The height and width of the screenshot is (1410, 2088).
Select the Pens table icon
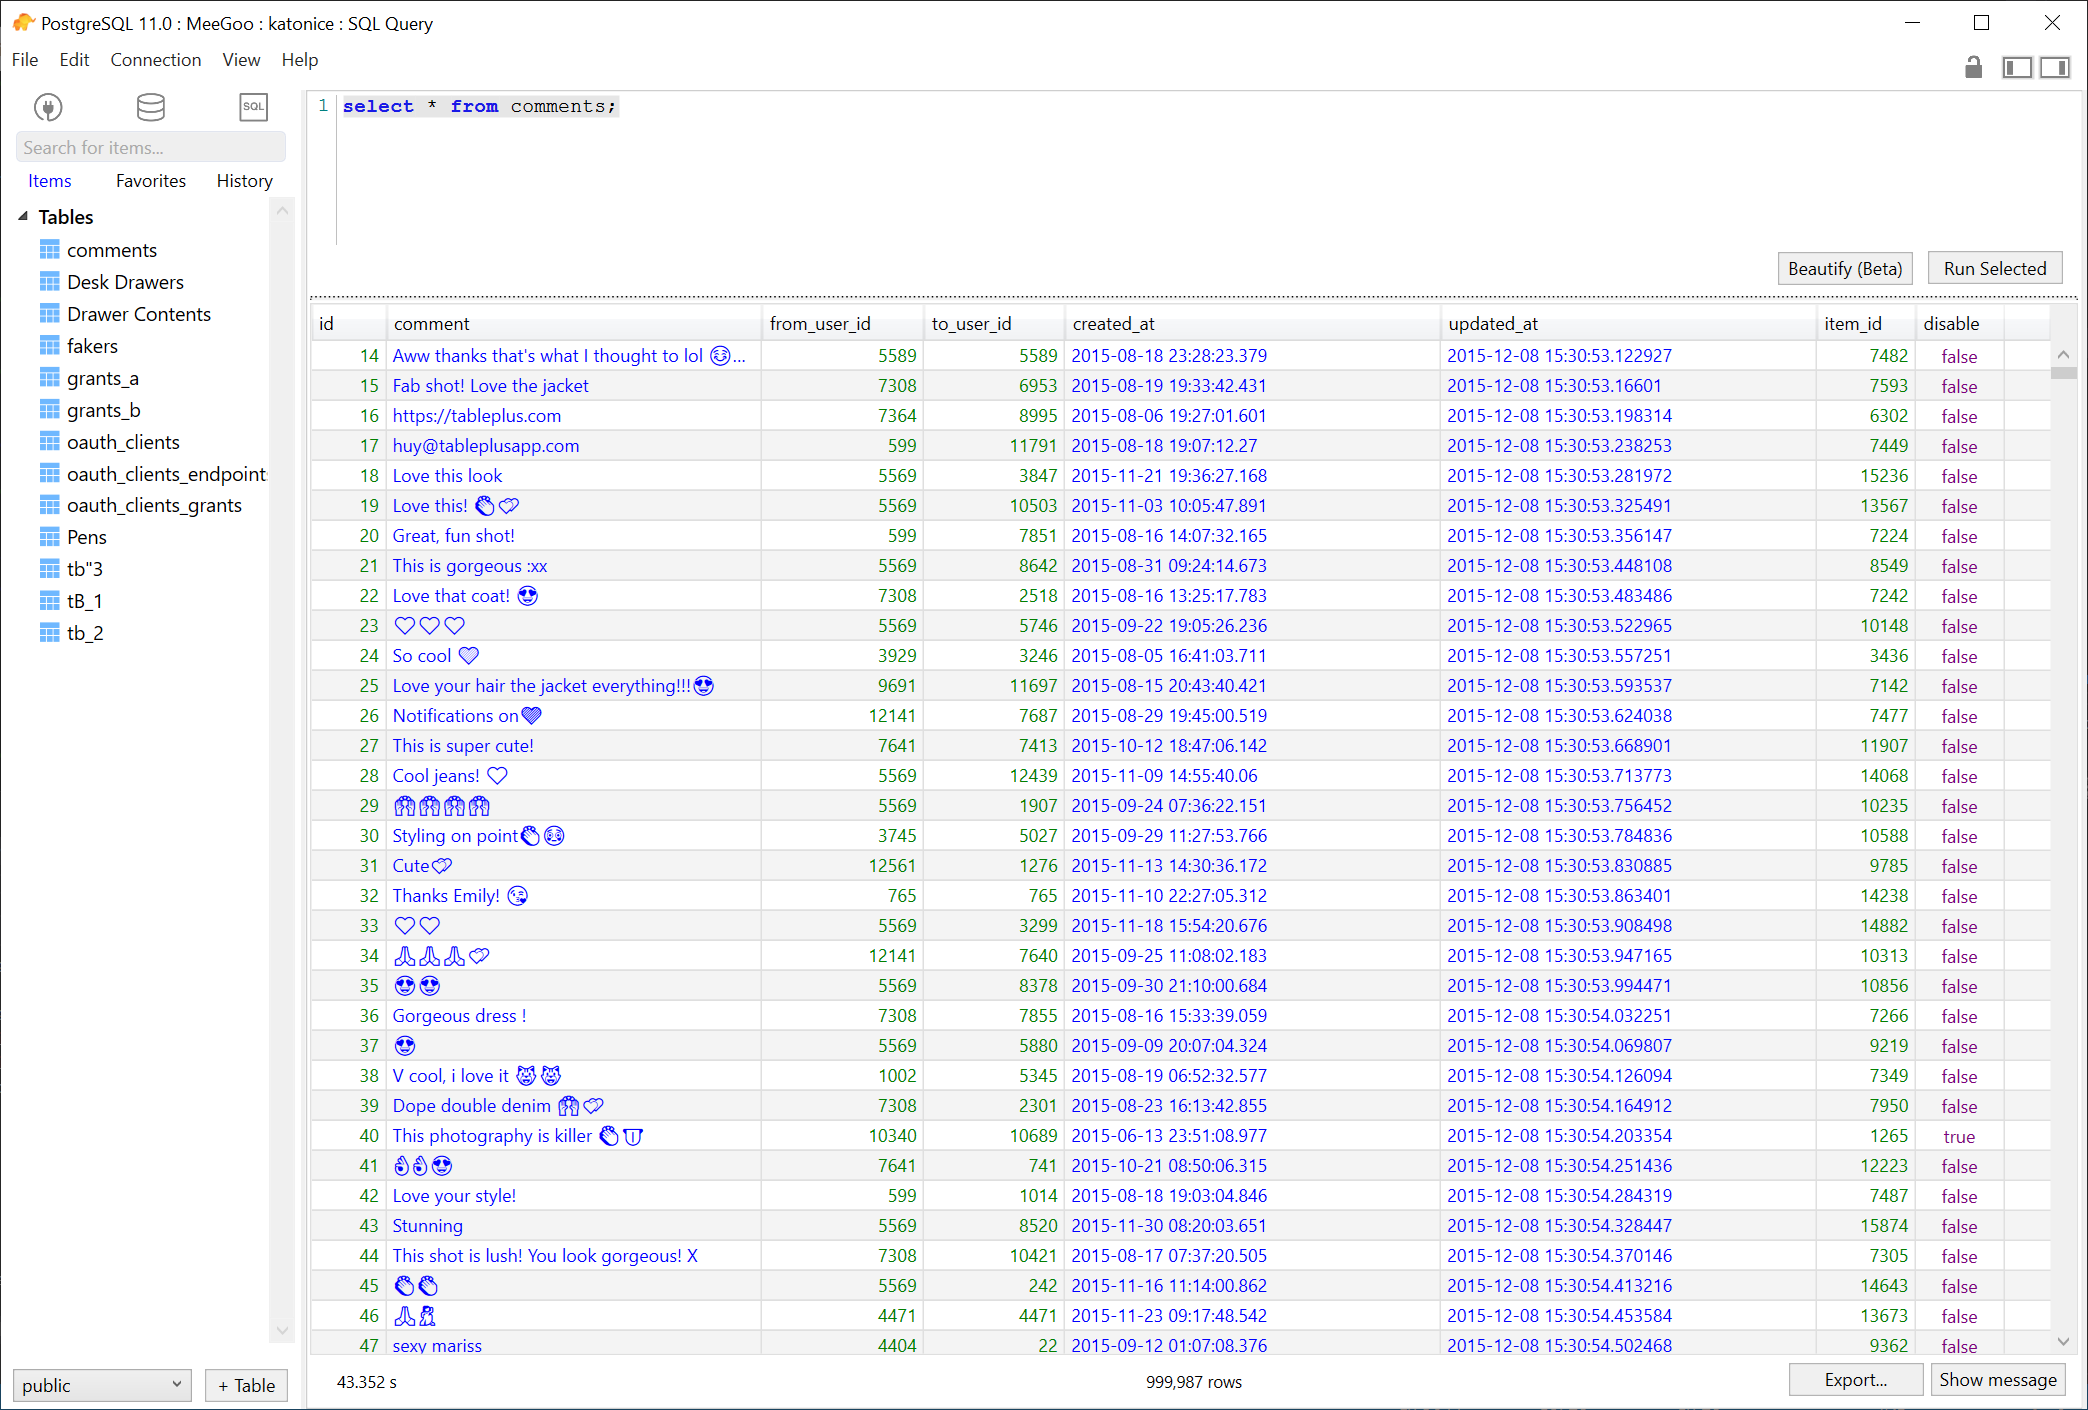(50, 536)
